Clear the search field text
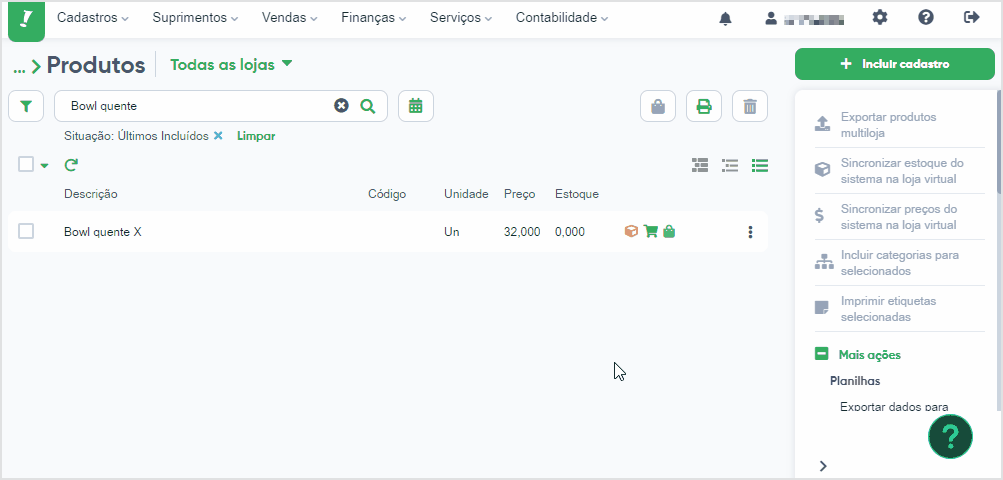This screenshot has height=480, width=1003. [x=342, y=106]
